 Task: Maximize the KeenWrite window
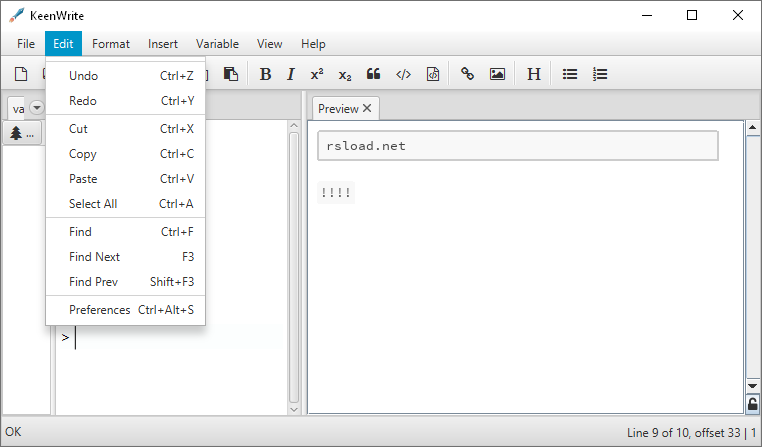tap(692, 16)
